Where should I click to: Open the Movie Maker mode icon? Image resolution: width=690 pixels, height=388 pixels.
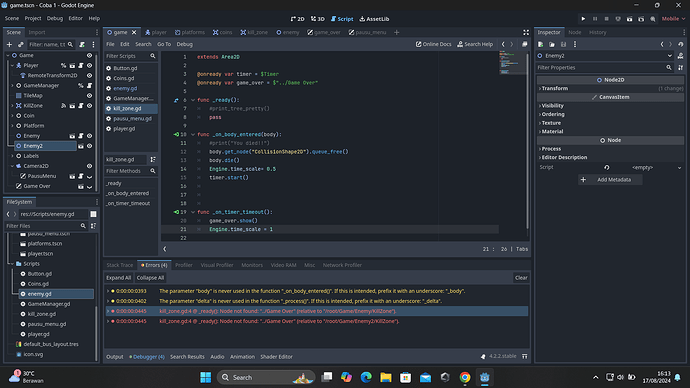[653, 19]
